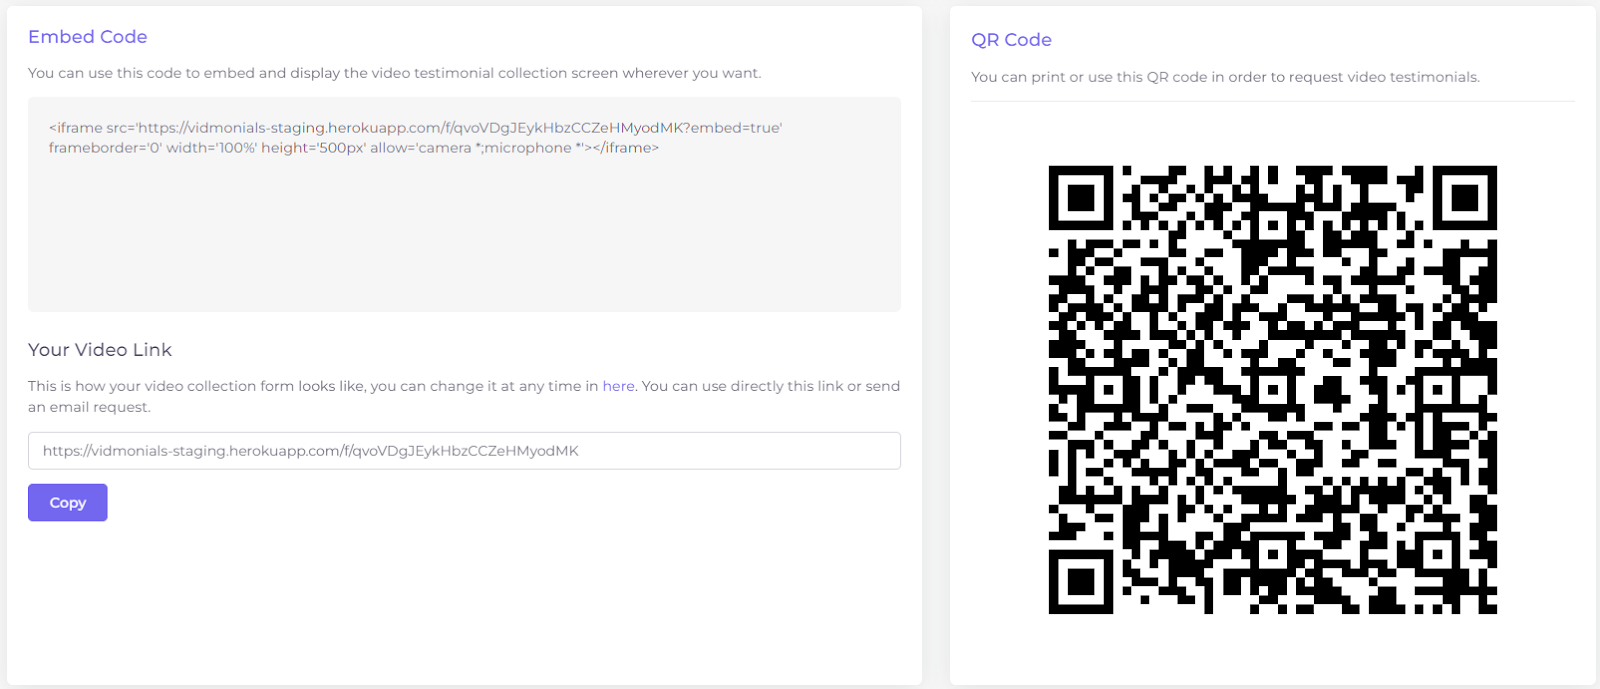Click the 'an email request' text
The width and height of the screenshot is (1600, 689).
point(89,407)
